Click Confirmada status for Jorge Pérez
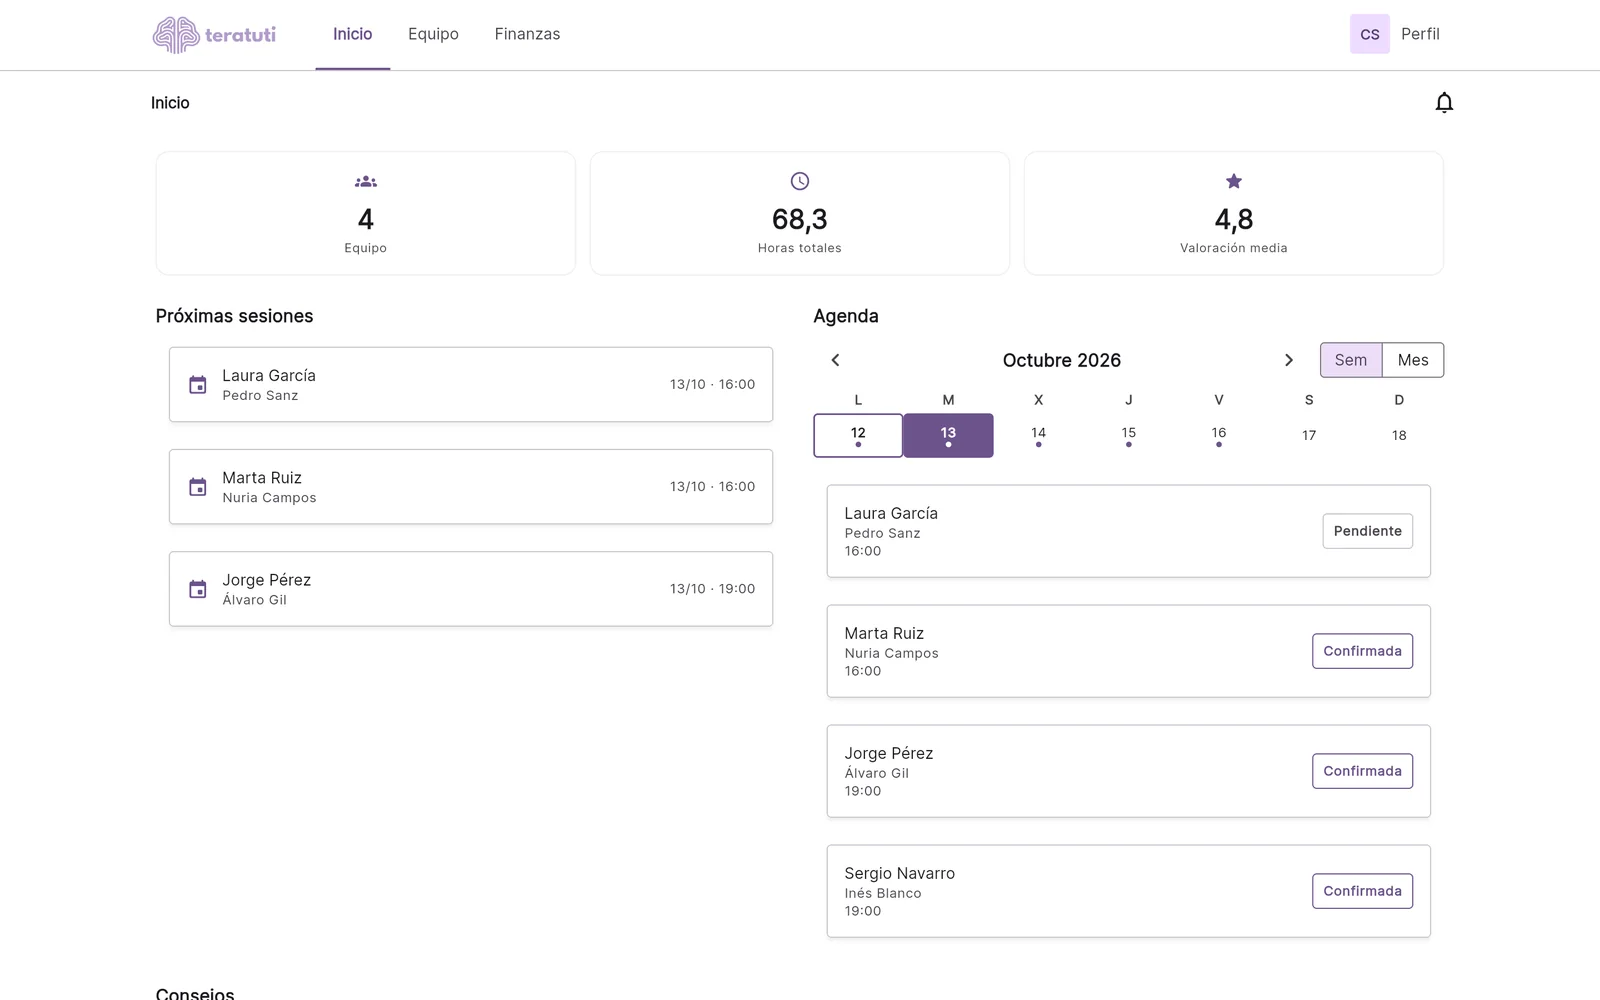Screen dimensions: 1600x1000 [1362, 771]
